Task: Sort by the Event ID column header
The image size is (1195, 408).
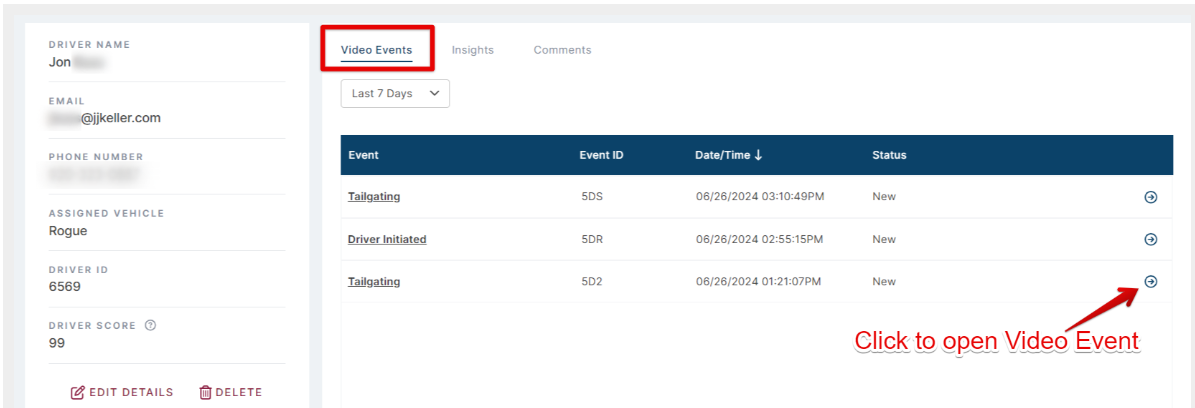Action: pyautogui.click(x=601, y=155)
